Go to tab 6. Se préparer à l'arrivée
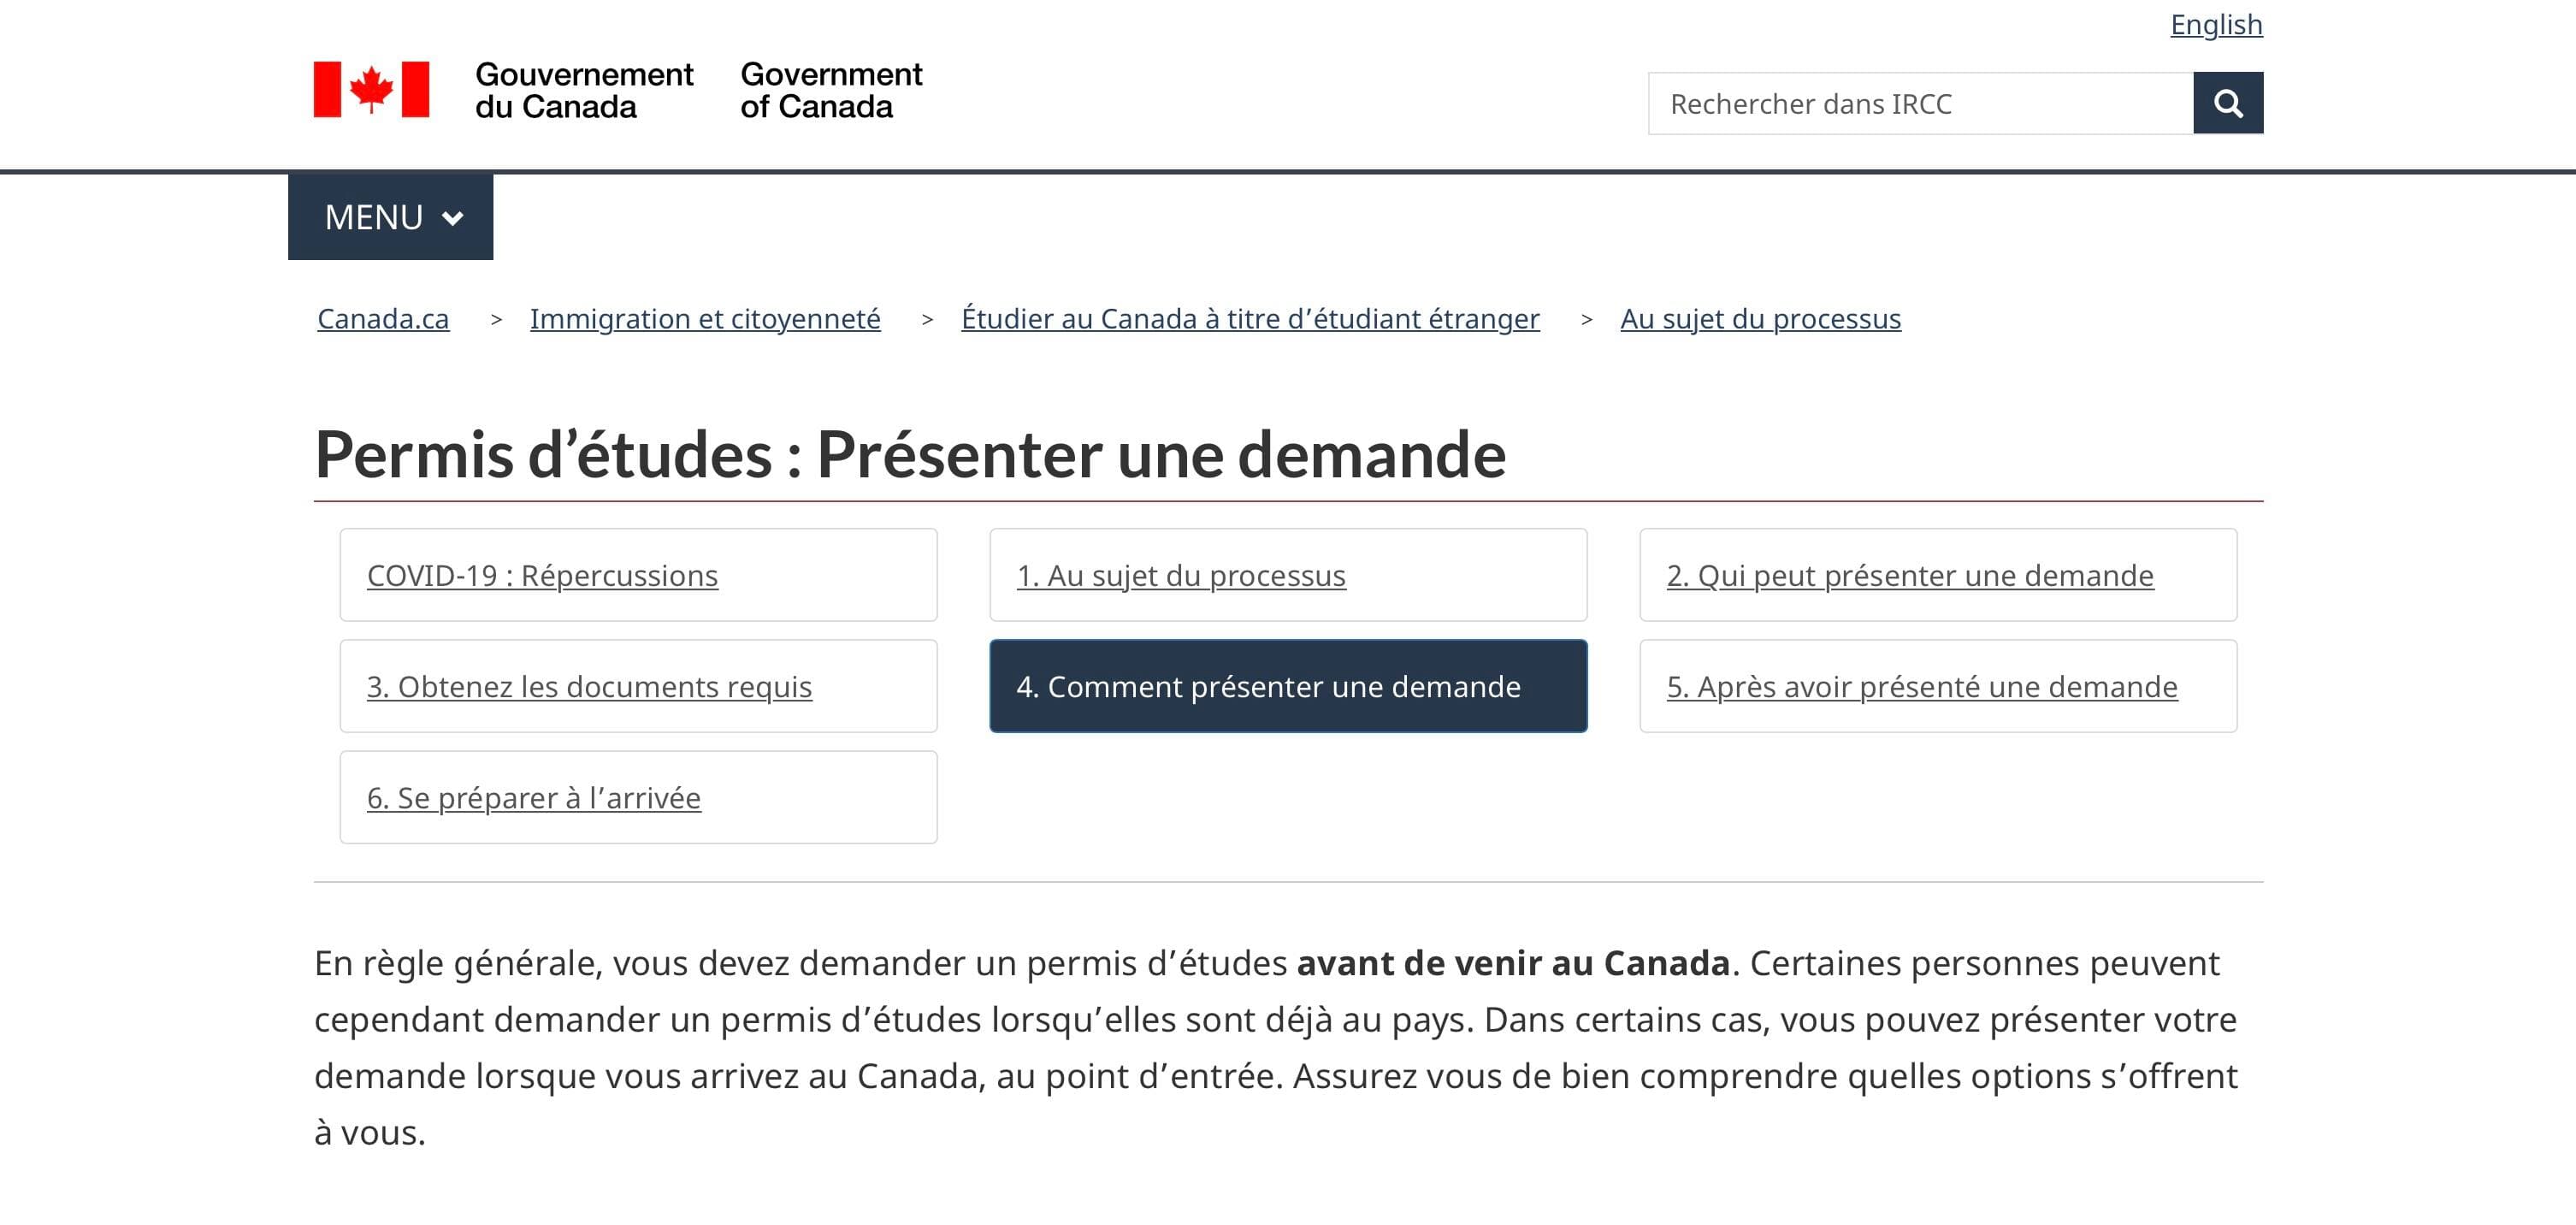The height and width of the screenshot is (1225, 2576). [533, 798]
